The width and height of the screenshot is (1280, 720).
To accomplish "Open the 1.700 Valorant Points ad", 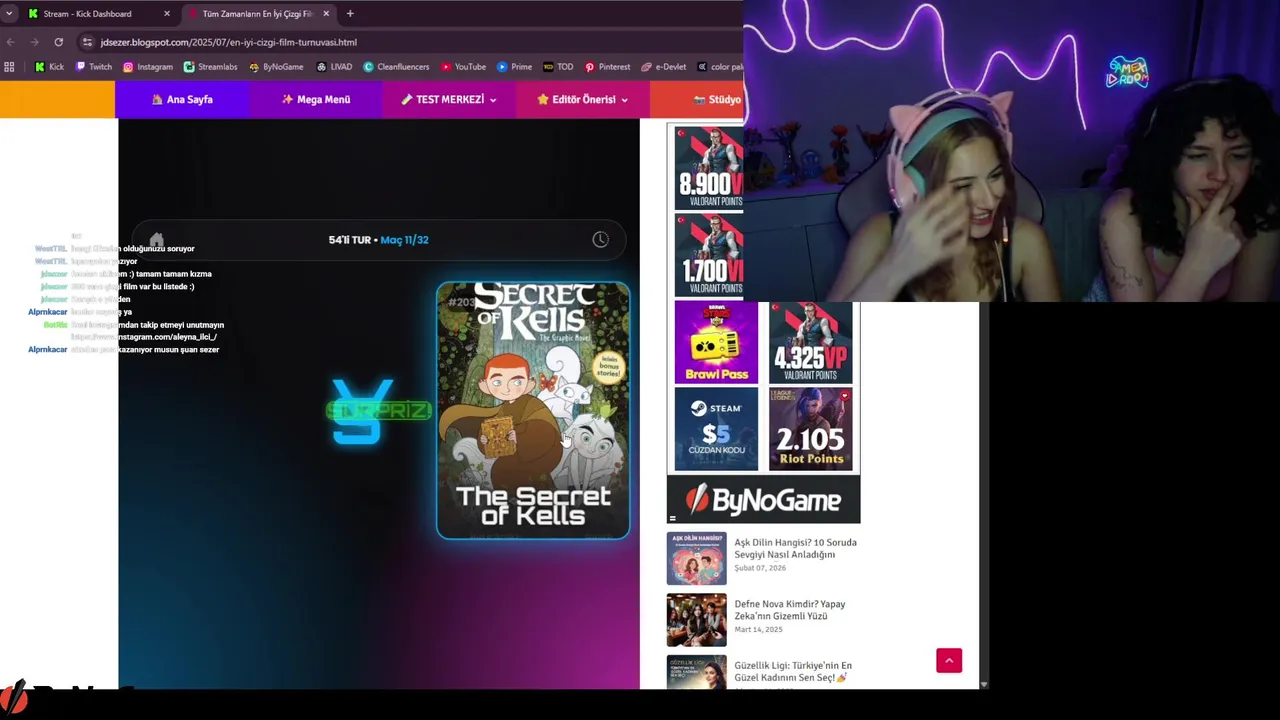I will pyautogui.click(x=709, y=255).
